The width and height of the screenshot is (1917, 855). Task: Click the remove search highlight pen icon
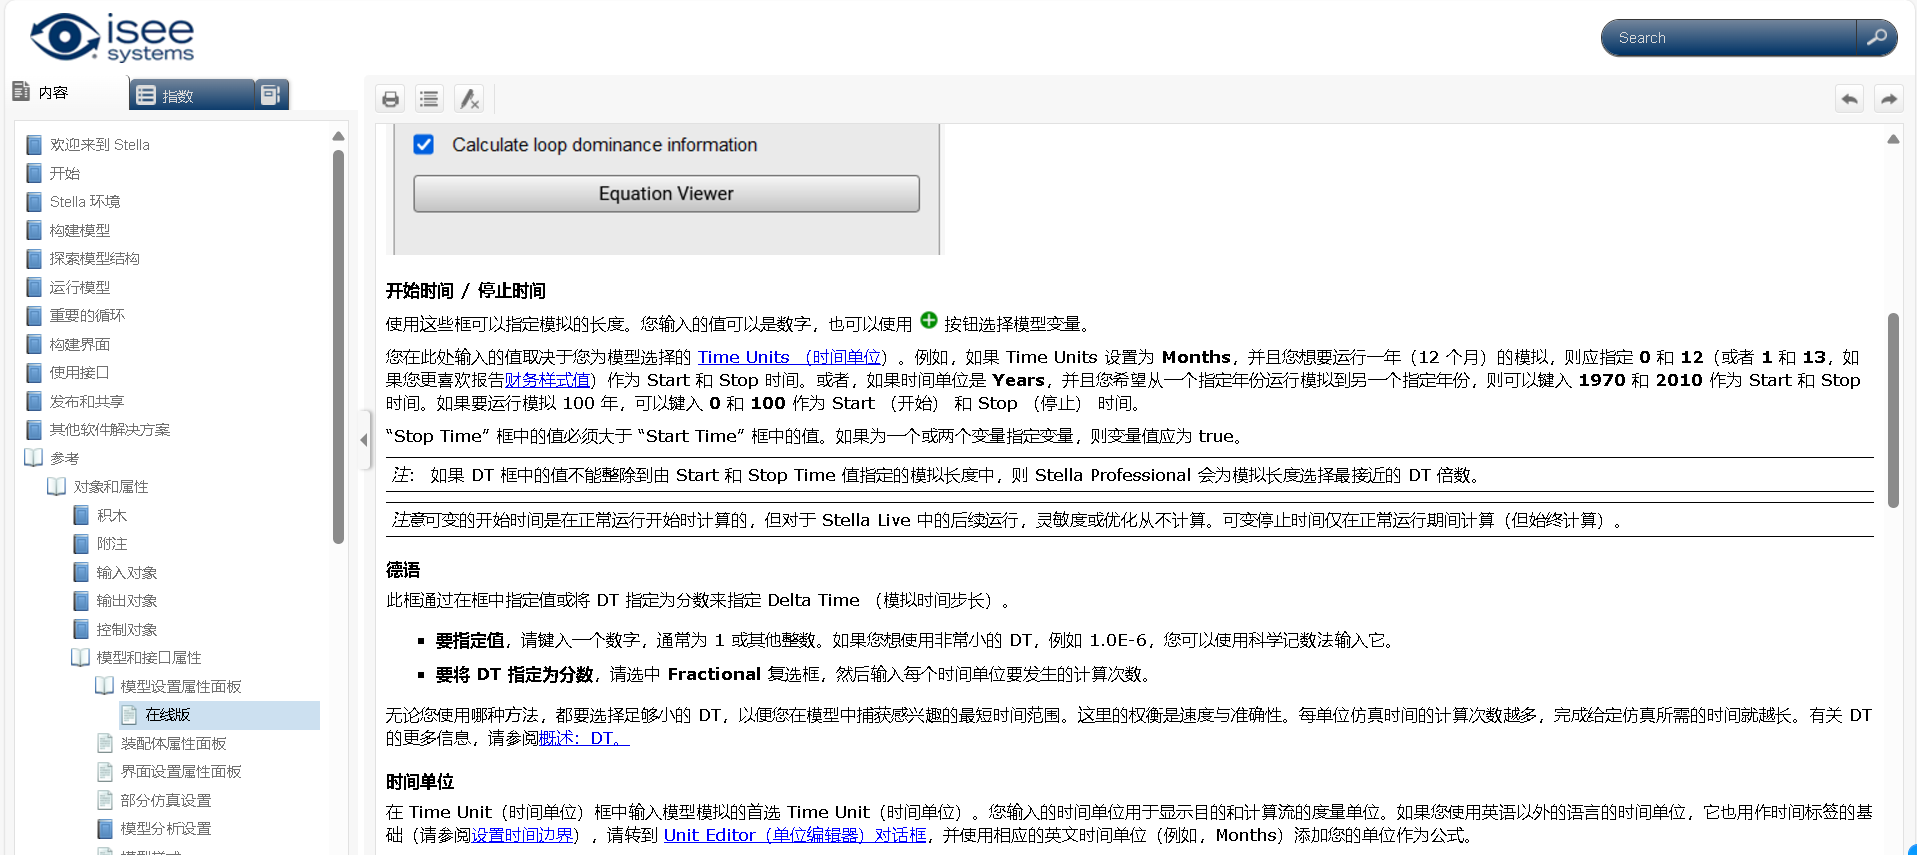[468, 99]
